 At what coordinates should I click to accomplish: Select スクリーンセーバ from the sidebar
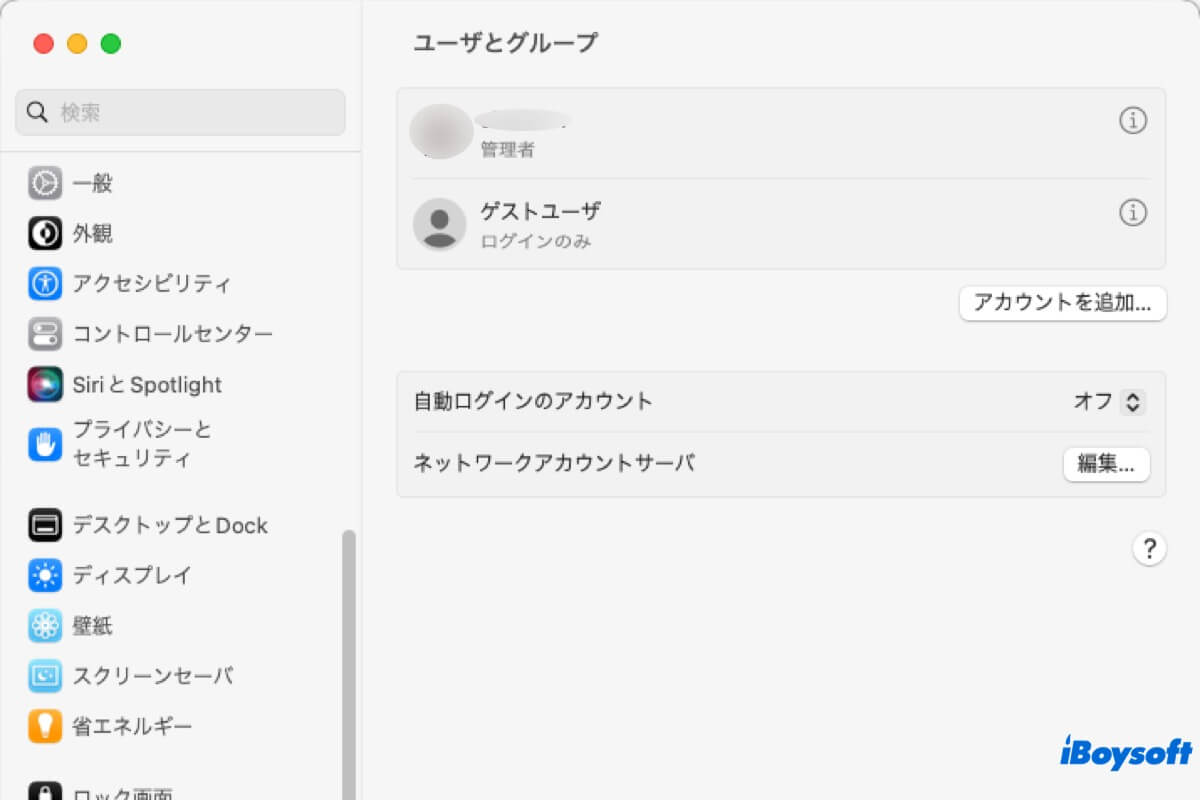(x=140, y=676)
